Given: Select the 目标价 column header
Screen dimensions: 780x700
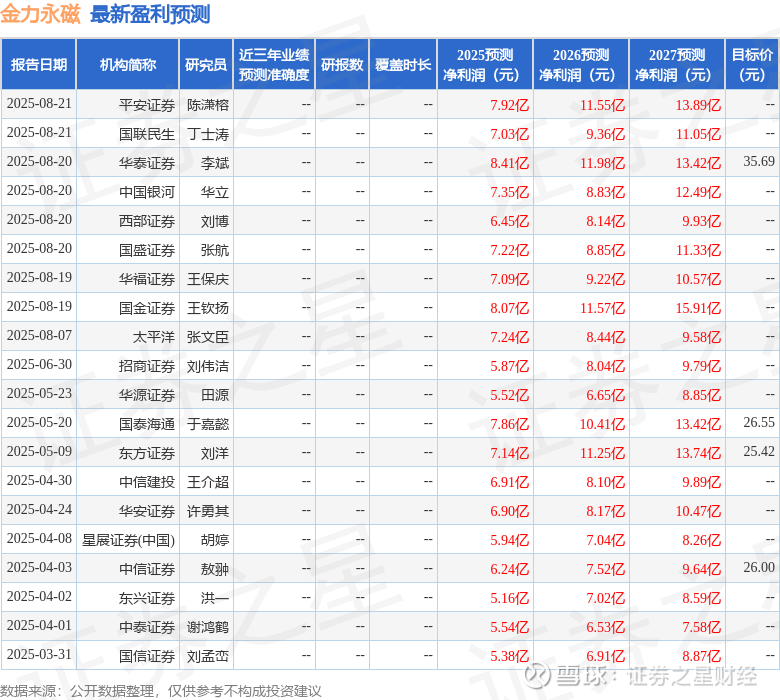Looking at the screenshot, I should pyautogui.click(x=752, y=65).
